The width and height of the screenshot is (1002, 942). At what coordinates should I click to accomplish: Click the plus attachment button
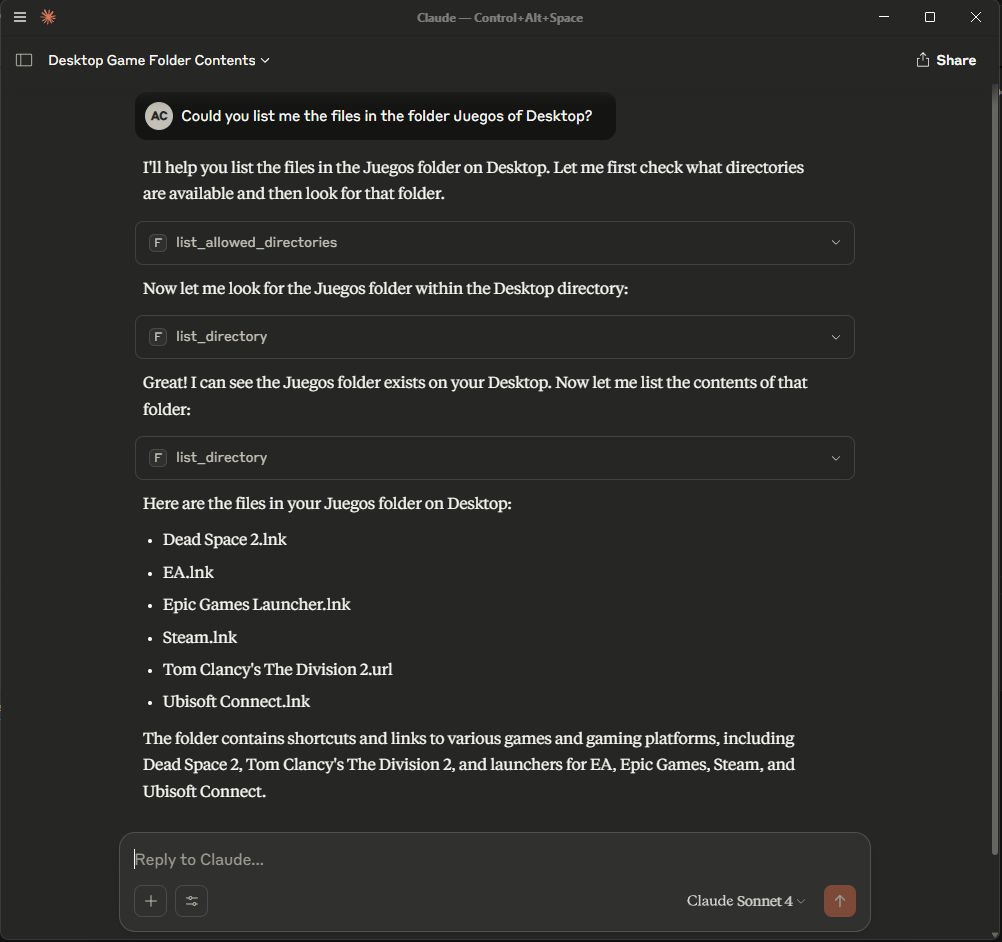(150, 901)
